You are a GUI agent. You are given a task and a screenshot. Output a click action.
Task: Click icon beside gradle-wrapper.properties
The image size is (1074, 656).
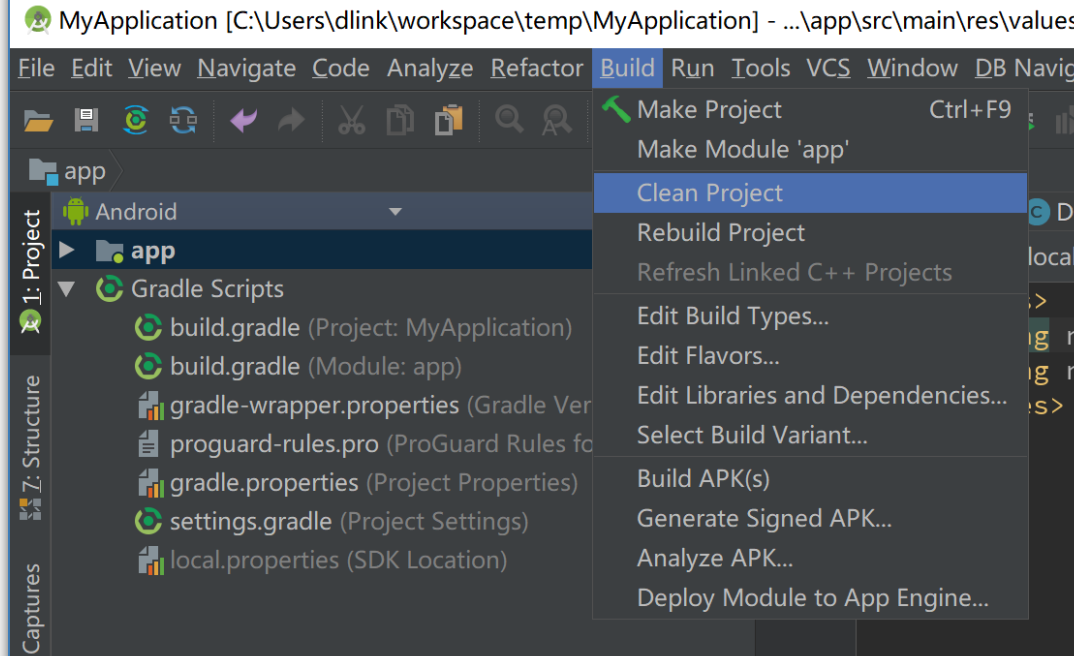point(151,405)
